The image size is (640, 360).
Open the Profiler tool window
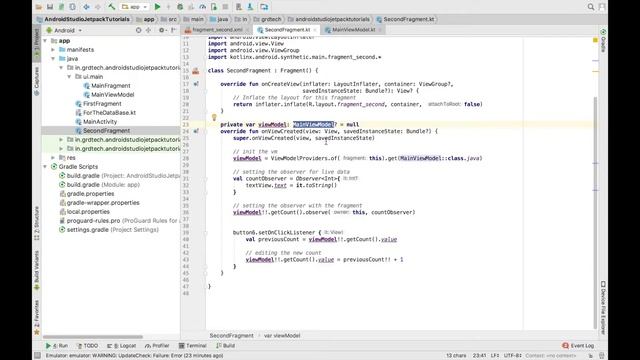click(x=157, y=346)
